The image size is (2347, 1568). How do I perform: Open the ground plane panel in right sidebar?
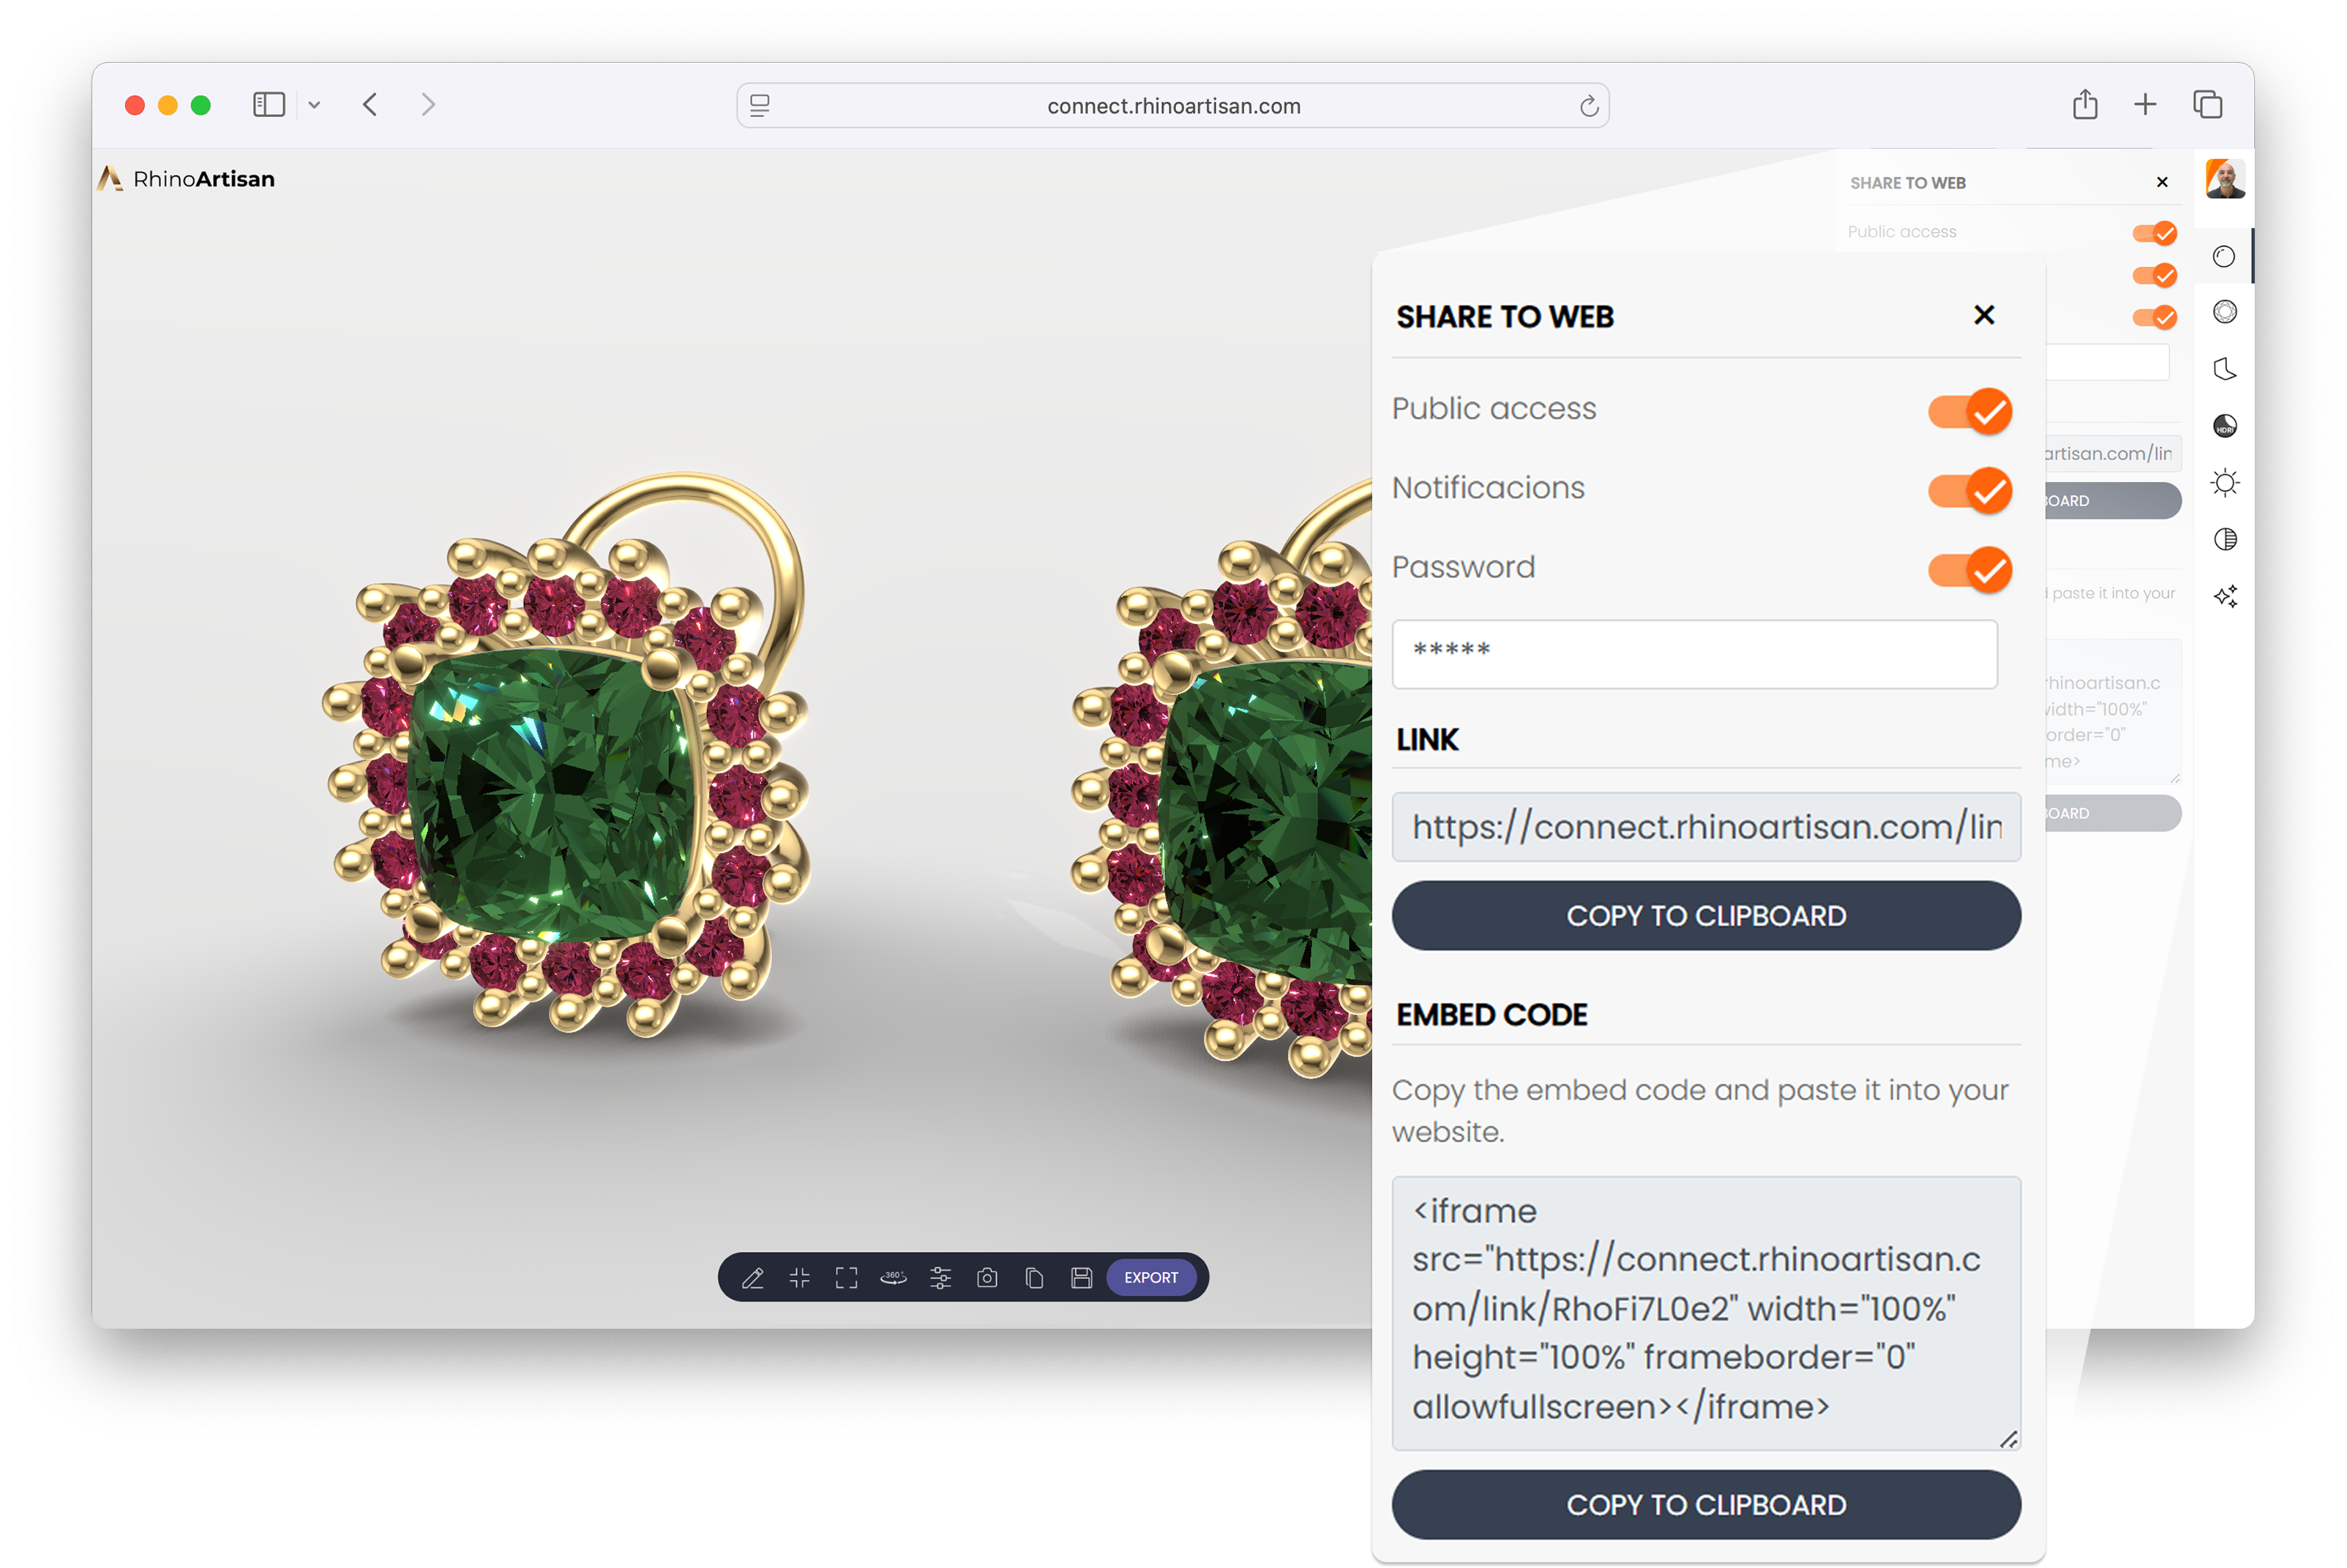(2224, 369)
